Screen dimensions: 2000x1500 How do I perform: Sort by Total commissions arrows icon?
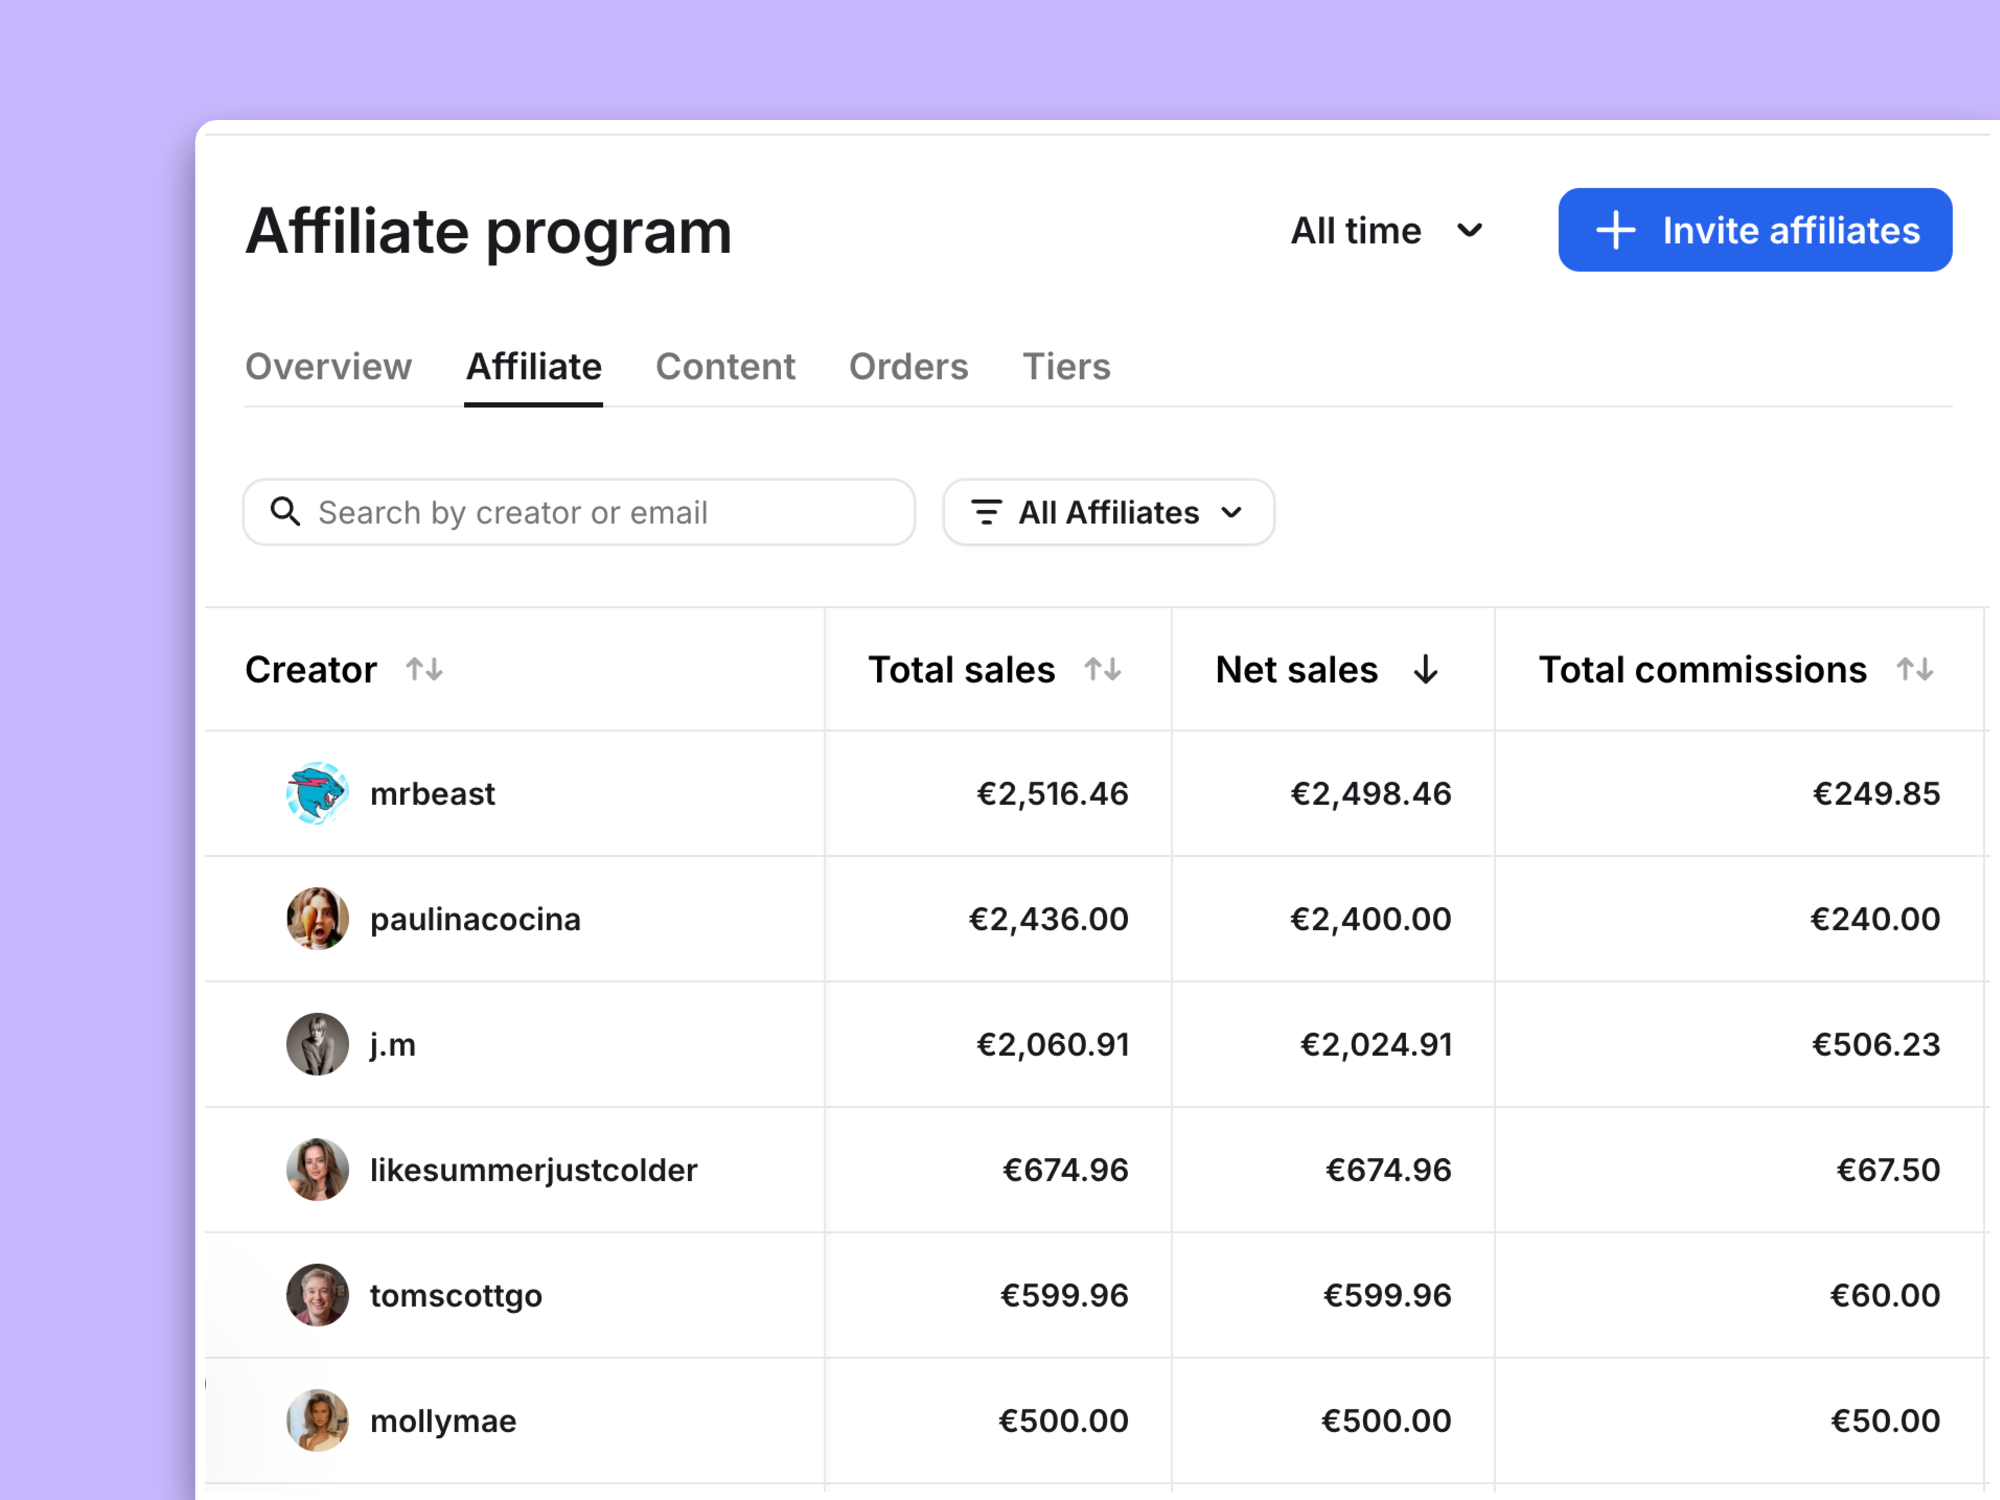click(1915, 669)
